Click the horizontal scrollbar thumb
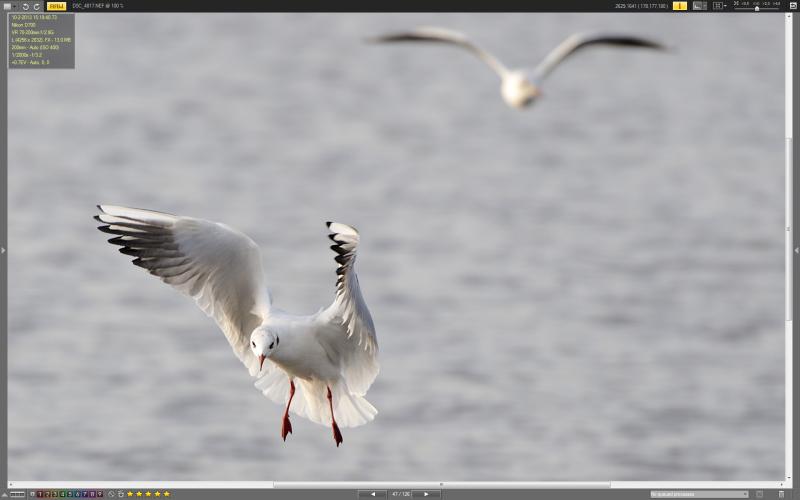The height and width of the screenshot is (500, 800). coord(441,485)
